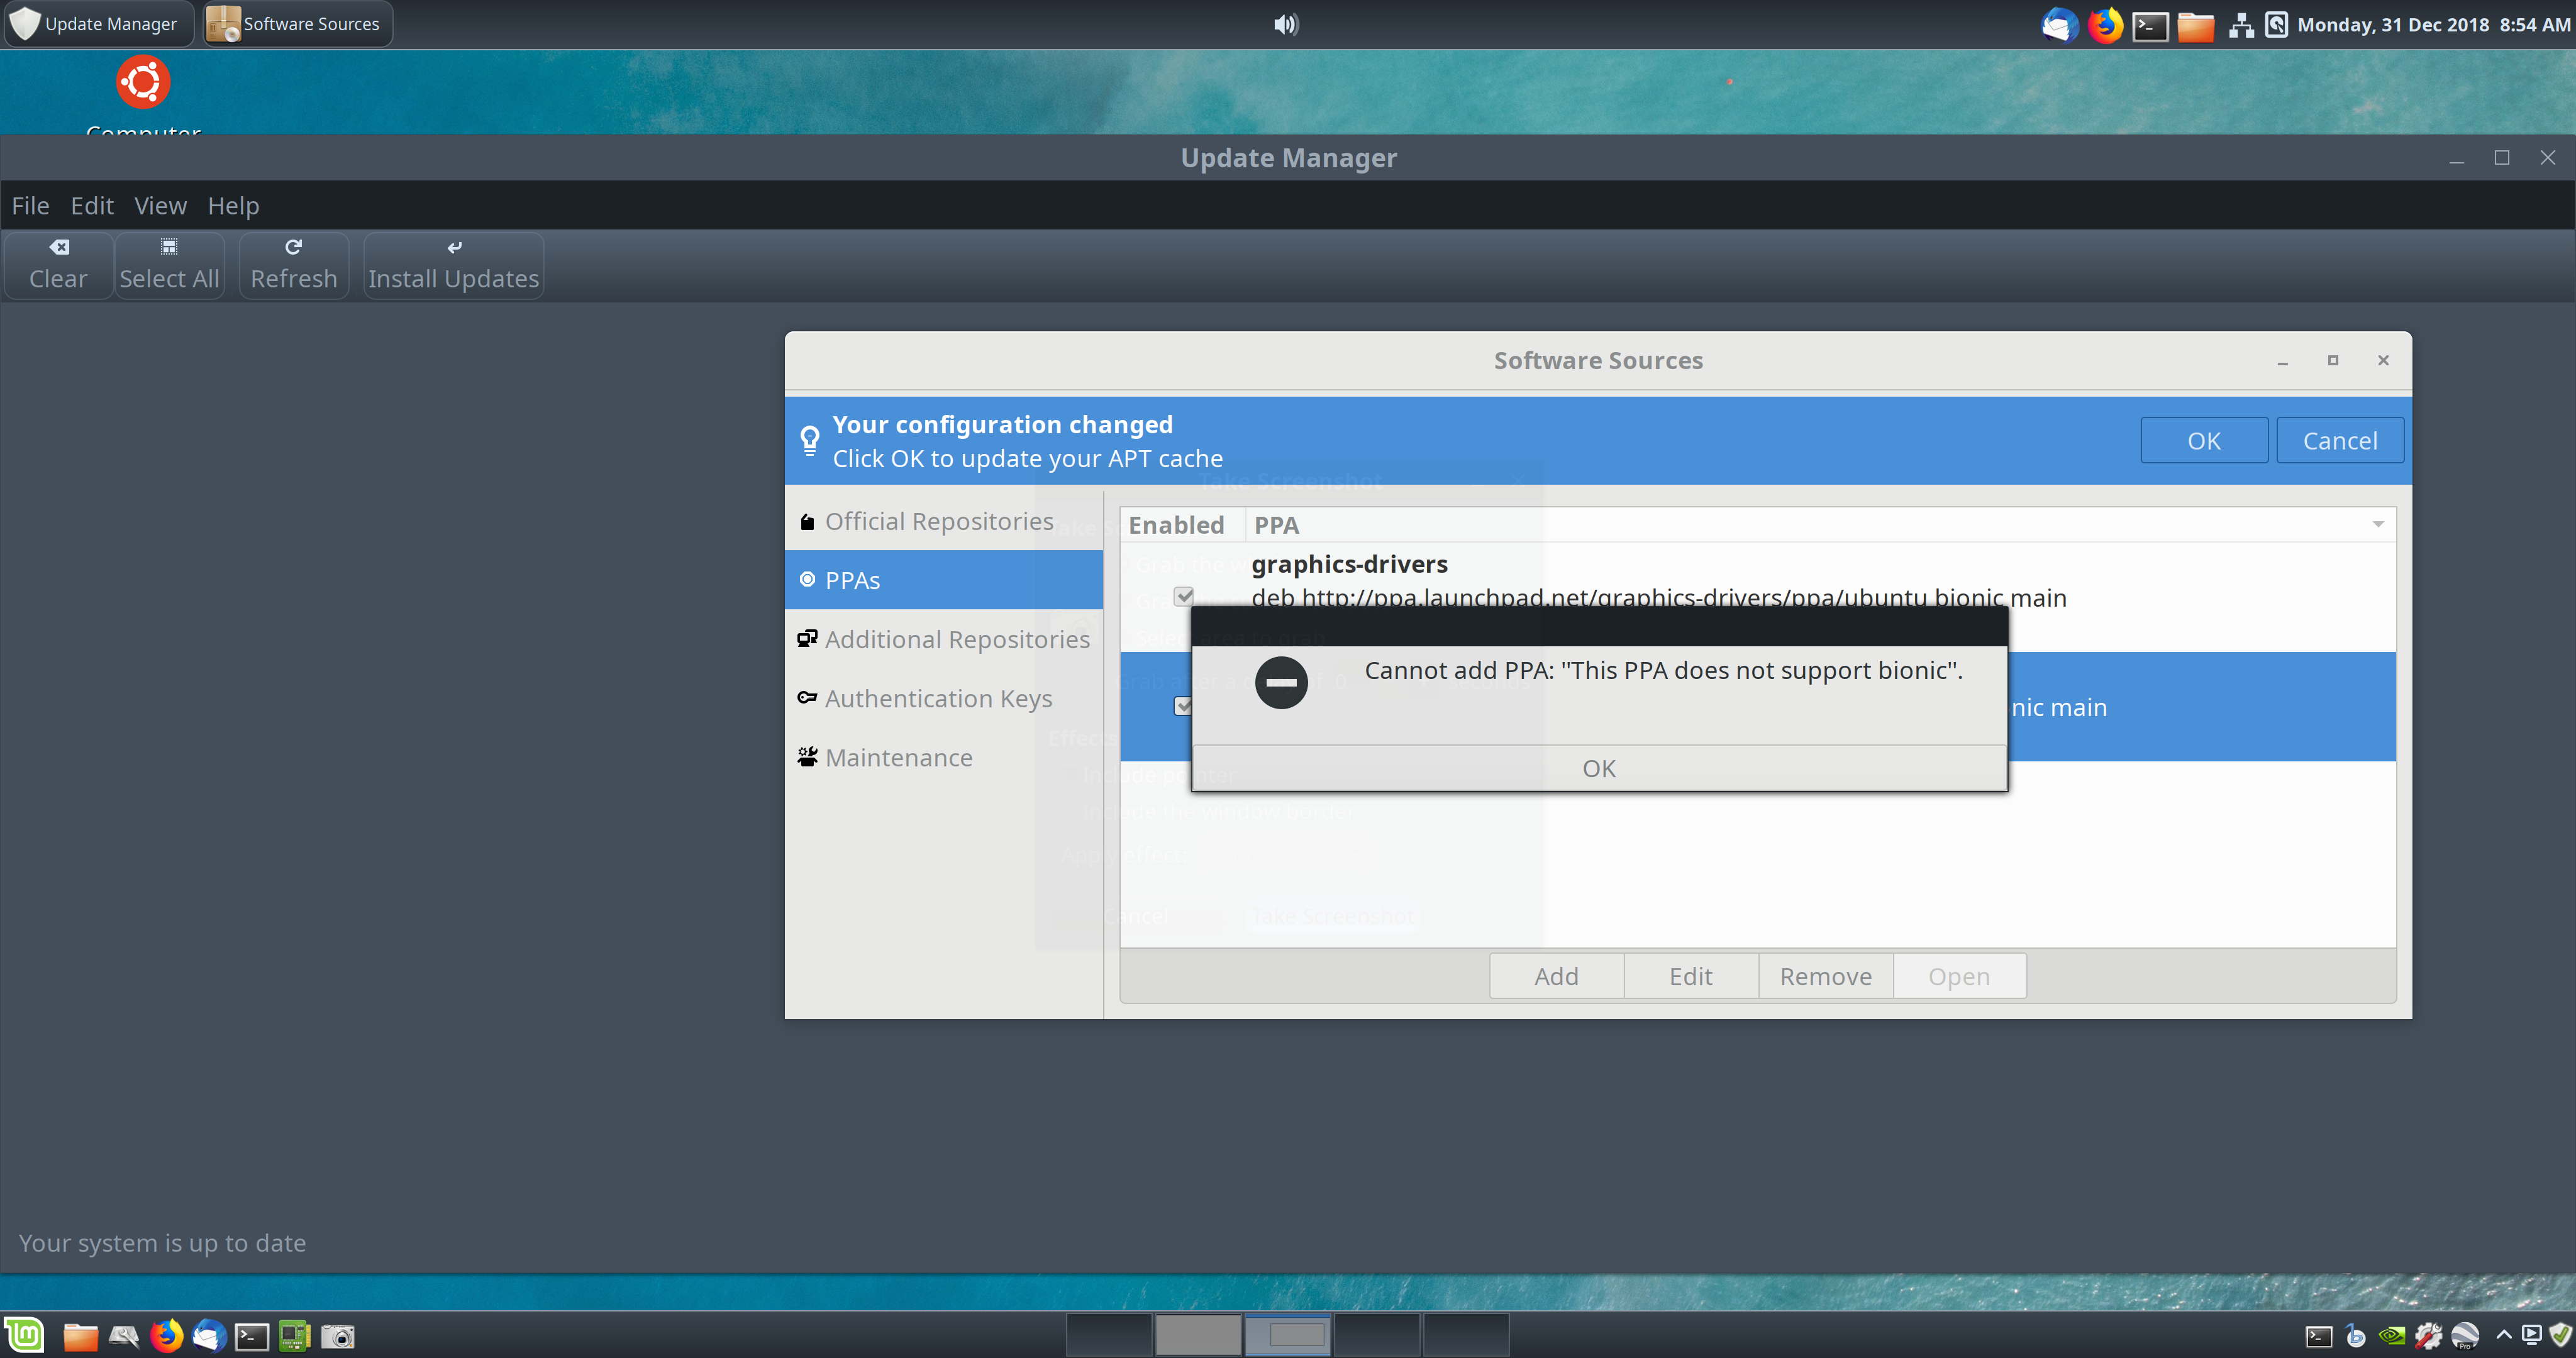Click the gear-and-wrench tray icon
Image resolution: width=2576 pixels, height=1358 pixels.
tap(2428, 1336)
